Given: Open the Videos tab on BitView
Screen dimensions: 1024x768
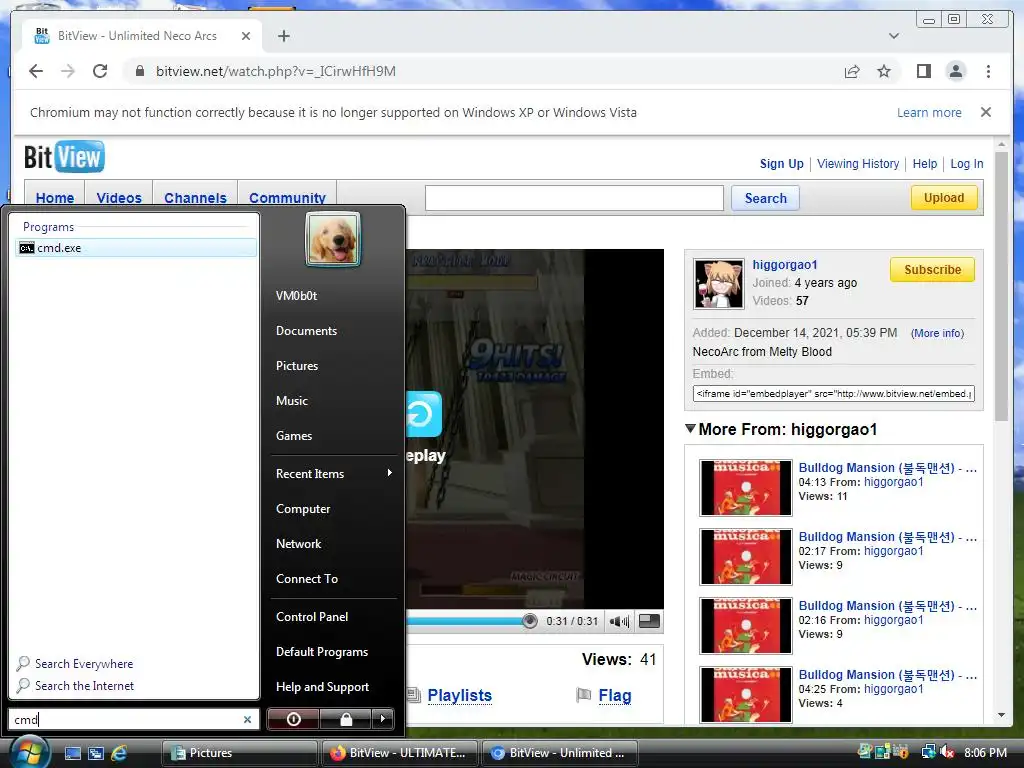Looking at the screenshot, I should click(x=119, y=197).
